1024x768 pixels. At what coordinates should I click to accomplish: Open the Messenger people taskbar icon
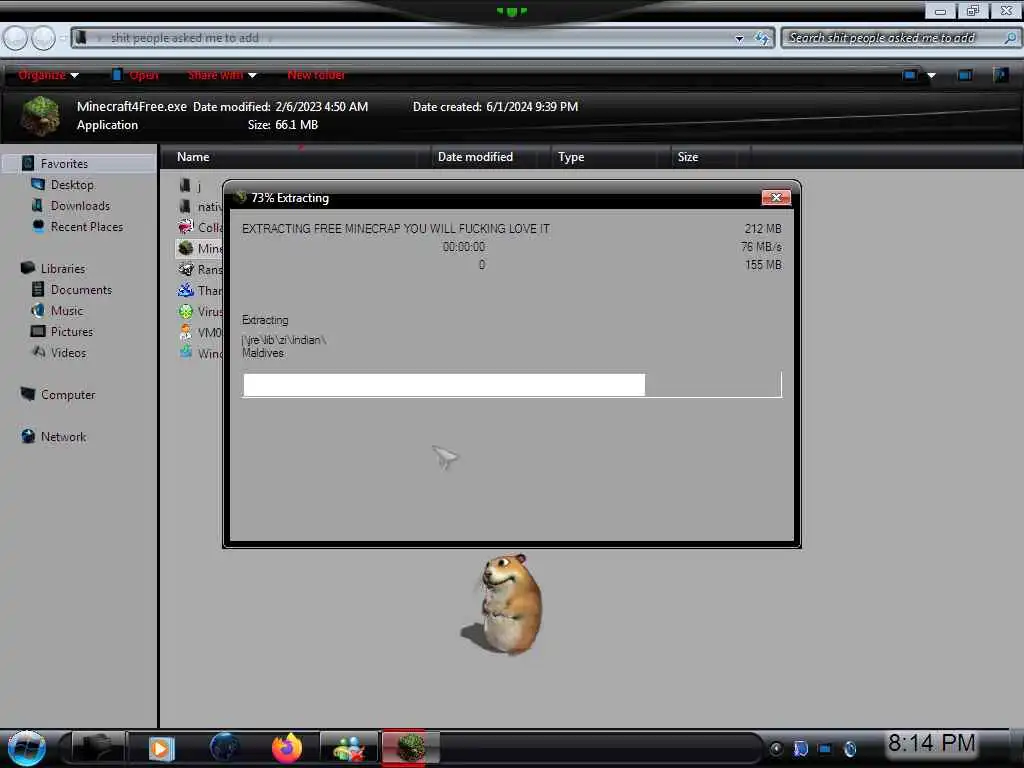(348, 748)
